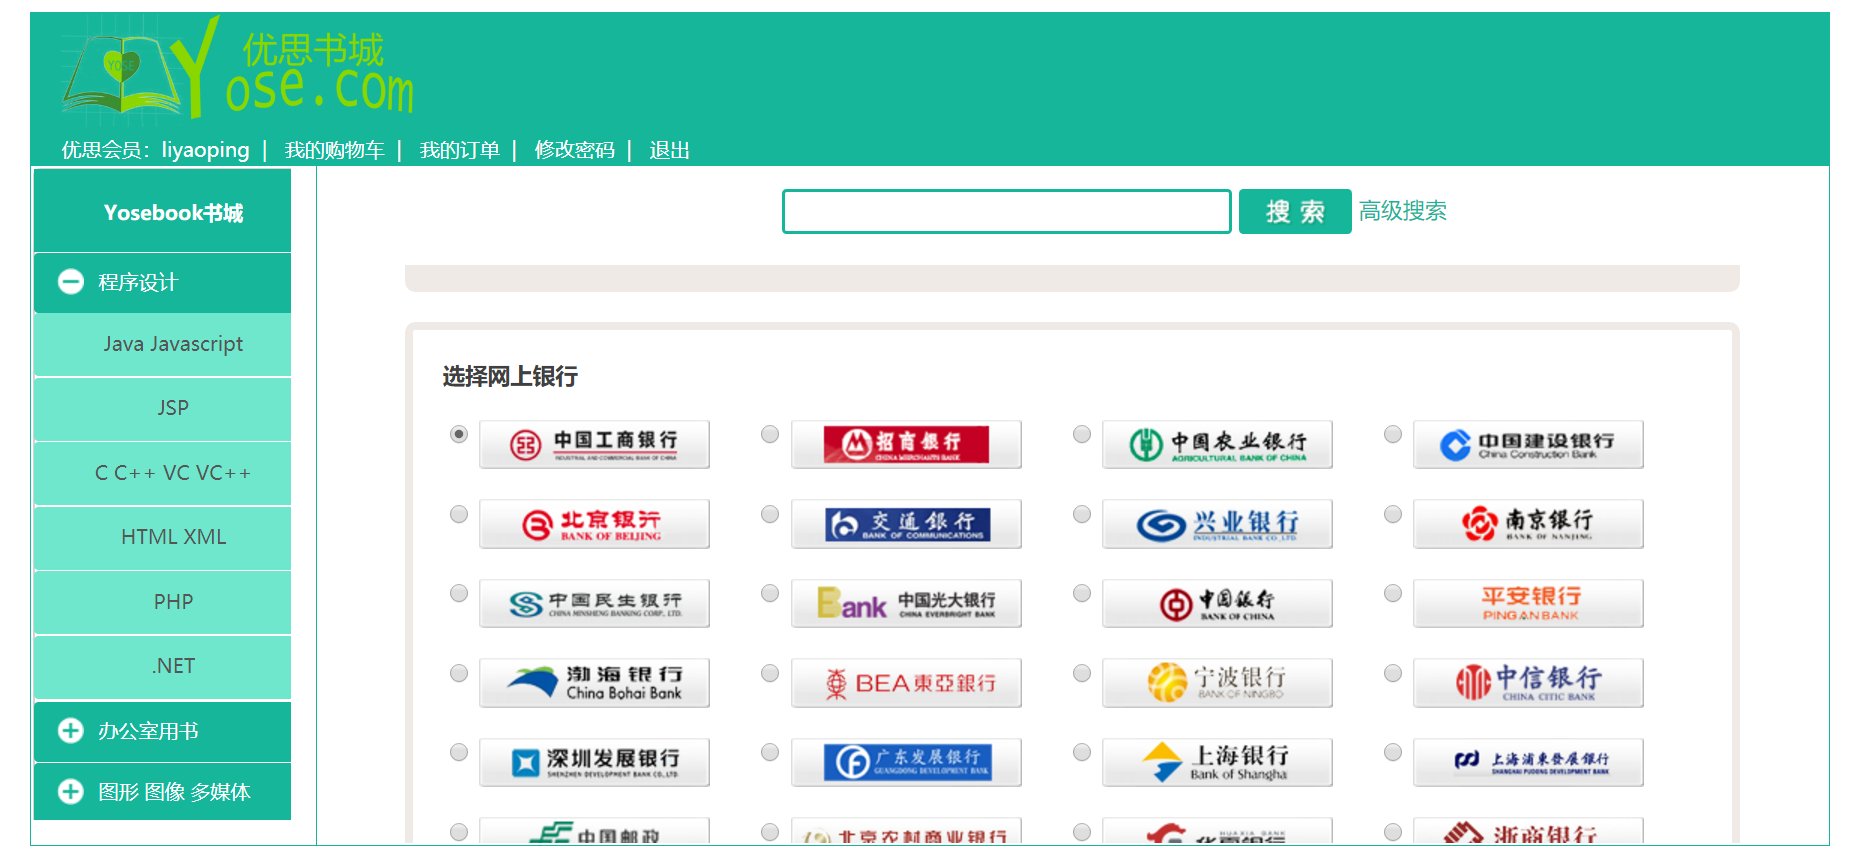Select the 招商银行 radio button
Viewport: 1860px width, 858px height.
click(x=770, y=434)
